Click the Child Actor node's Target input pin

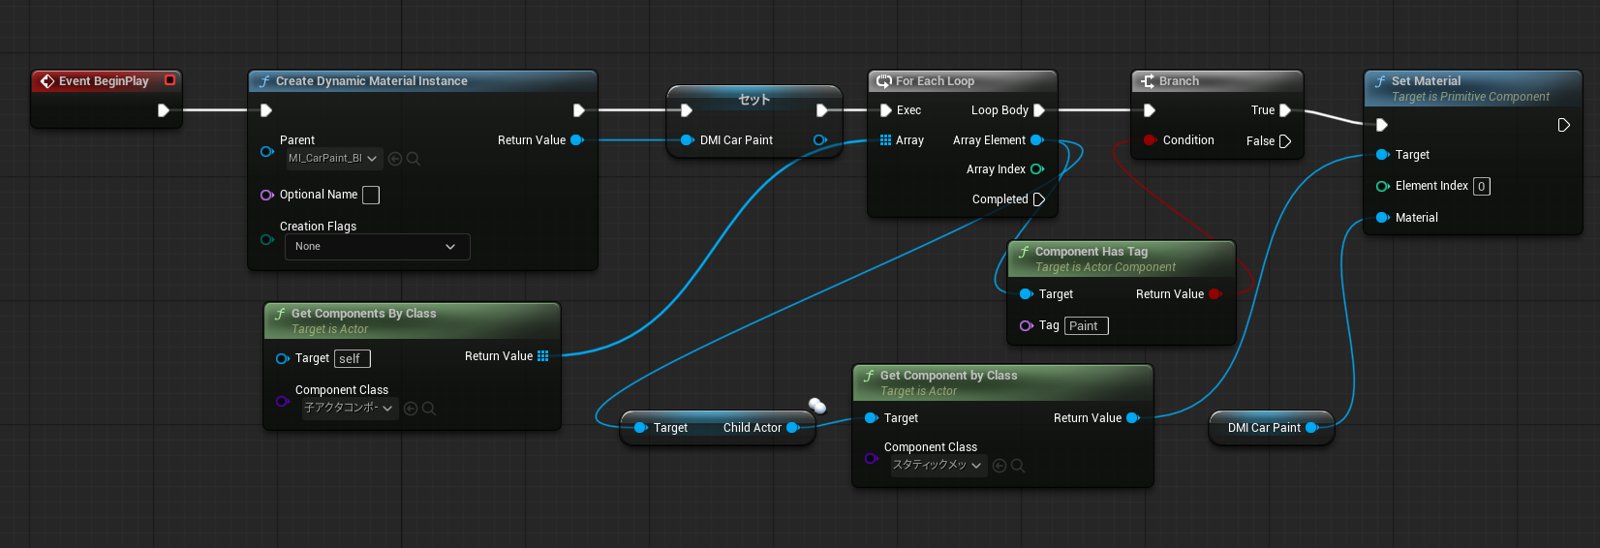tap(641, 427)
